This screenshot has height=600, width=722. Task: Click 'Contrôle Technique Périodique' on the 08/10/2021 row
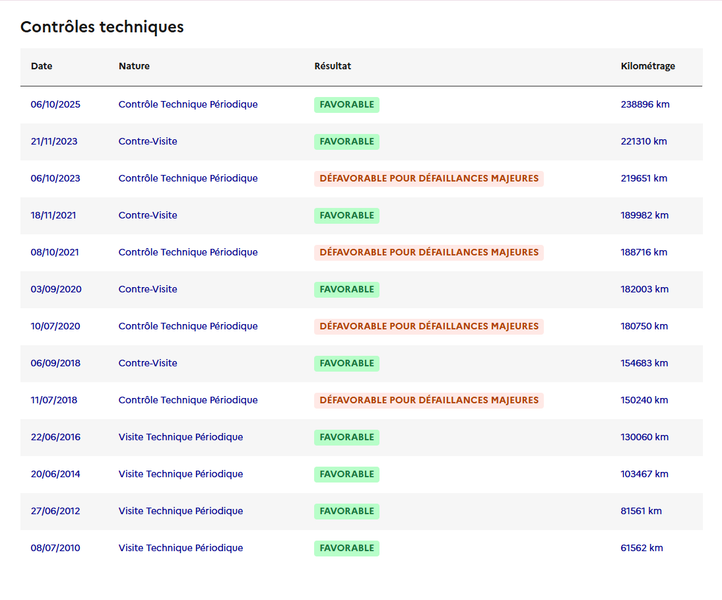pos(188,252)
